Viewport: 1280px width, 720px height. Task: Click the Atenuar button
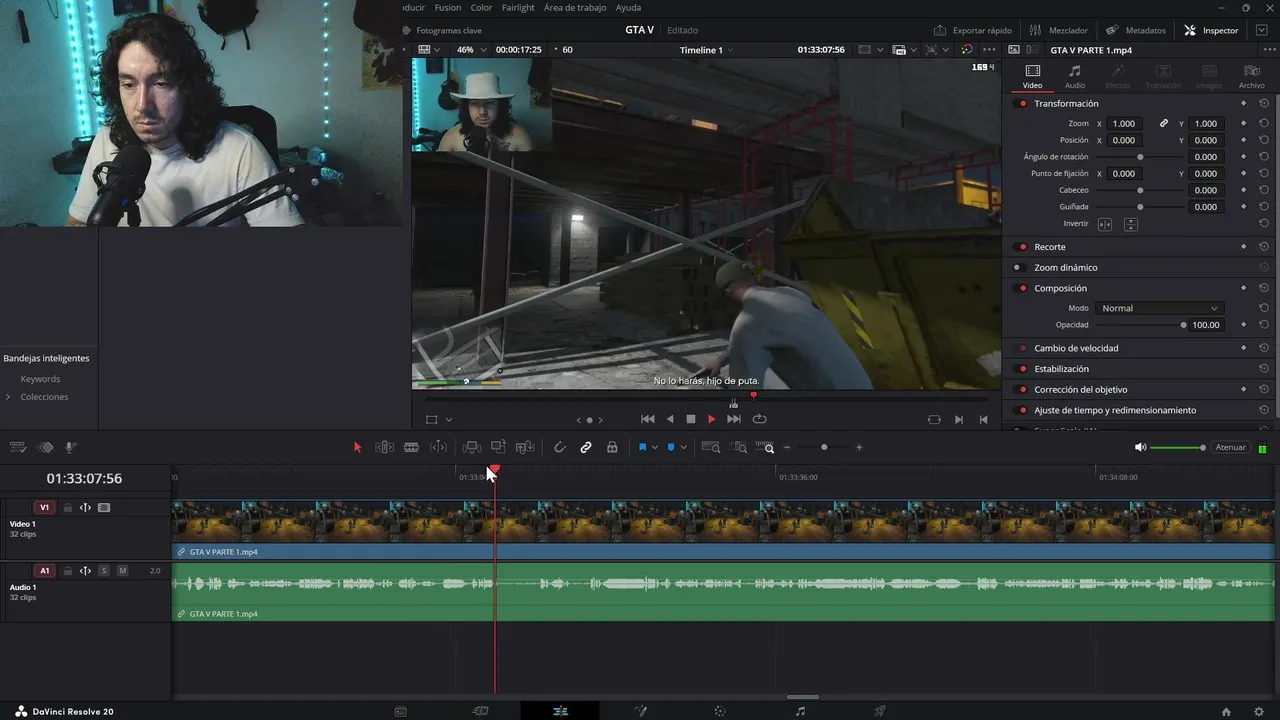point(1230,447)
